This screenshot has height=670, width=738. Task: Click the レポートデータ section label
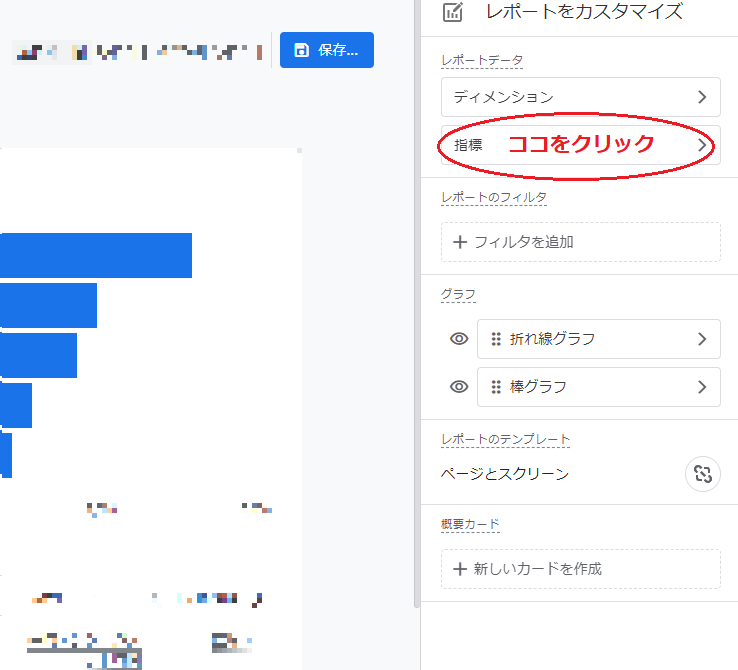pos(482,60)
